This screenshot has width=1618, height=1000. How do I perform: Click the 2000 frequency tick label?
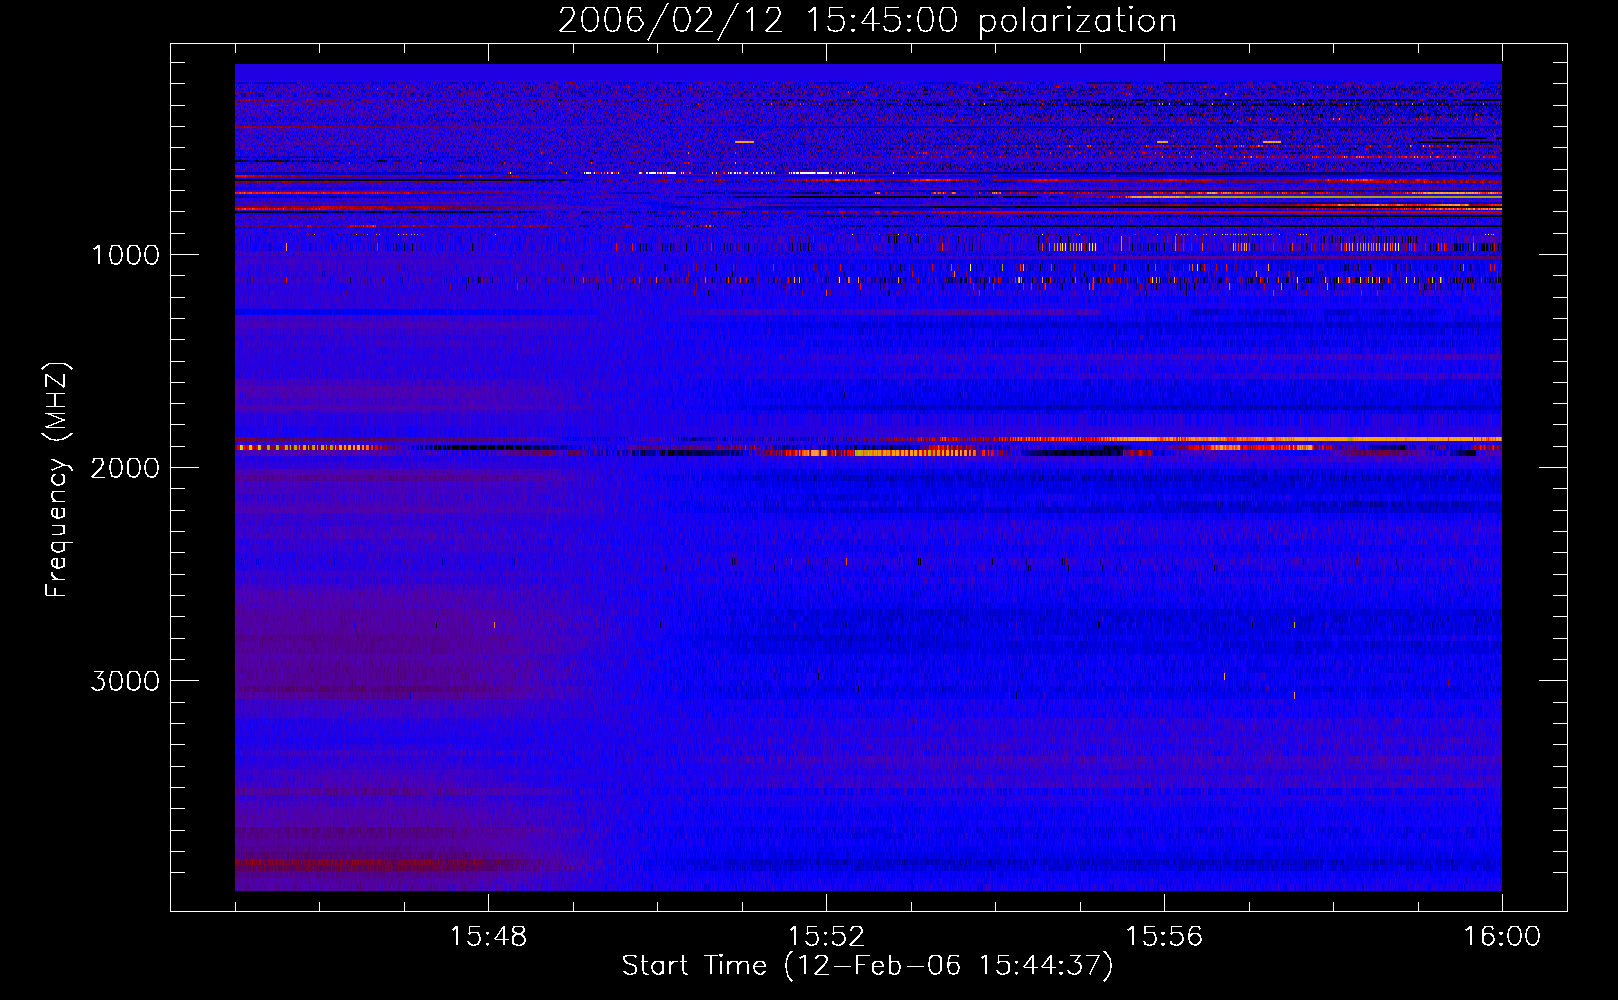[x=125, y=468]
